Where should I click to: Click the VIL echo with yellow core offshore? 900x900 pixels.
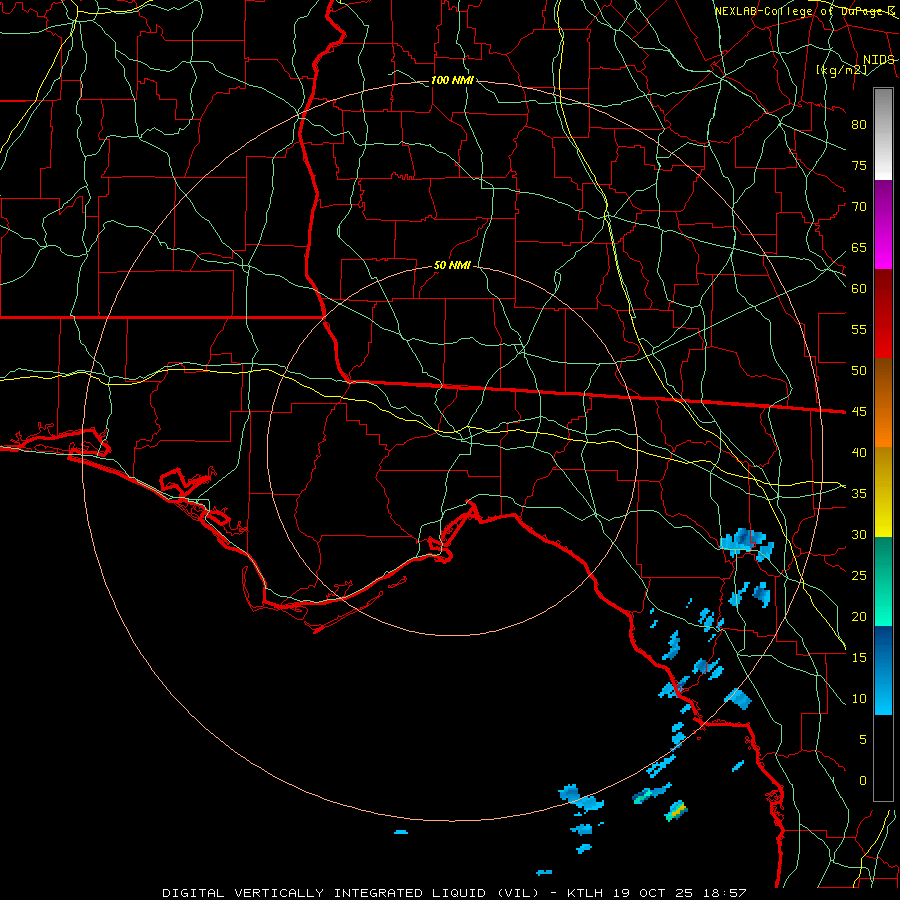[x=676, y=810]
